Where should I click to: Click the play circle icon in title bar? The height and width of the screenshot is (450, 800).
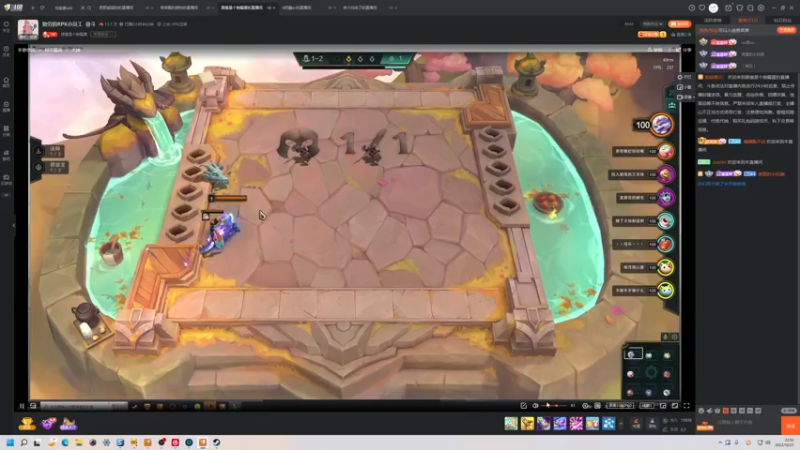[x=761, y=8]
